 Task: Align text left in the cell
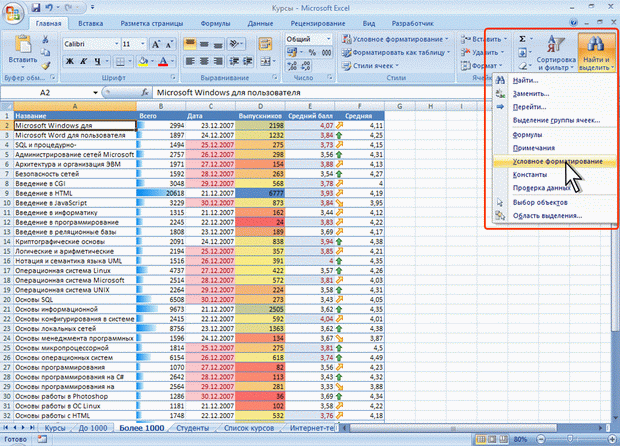pos(190,61)
